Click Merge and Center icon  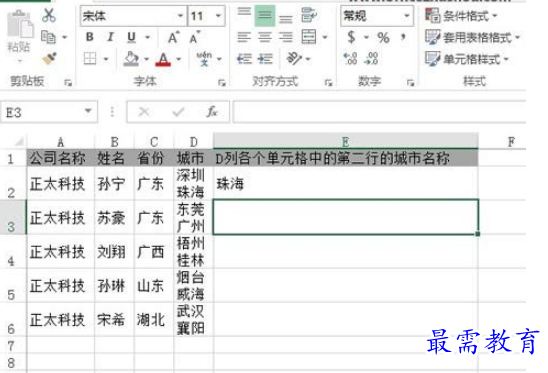tap(309, 37)
